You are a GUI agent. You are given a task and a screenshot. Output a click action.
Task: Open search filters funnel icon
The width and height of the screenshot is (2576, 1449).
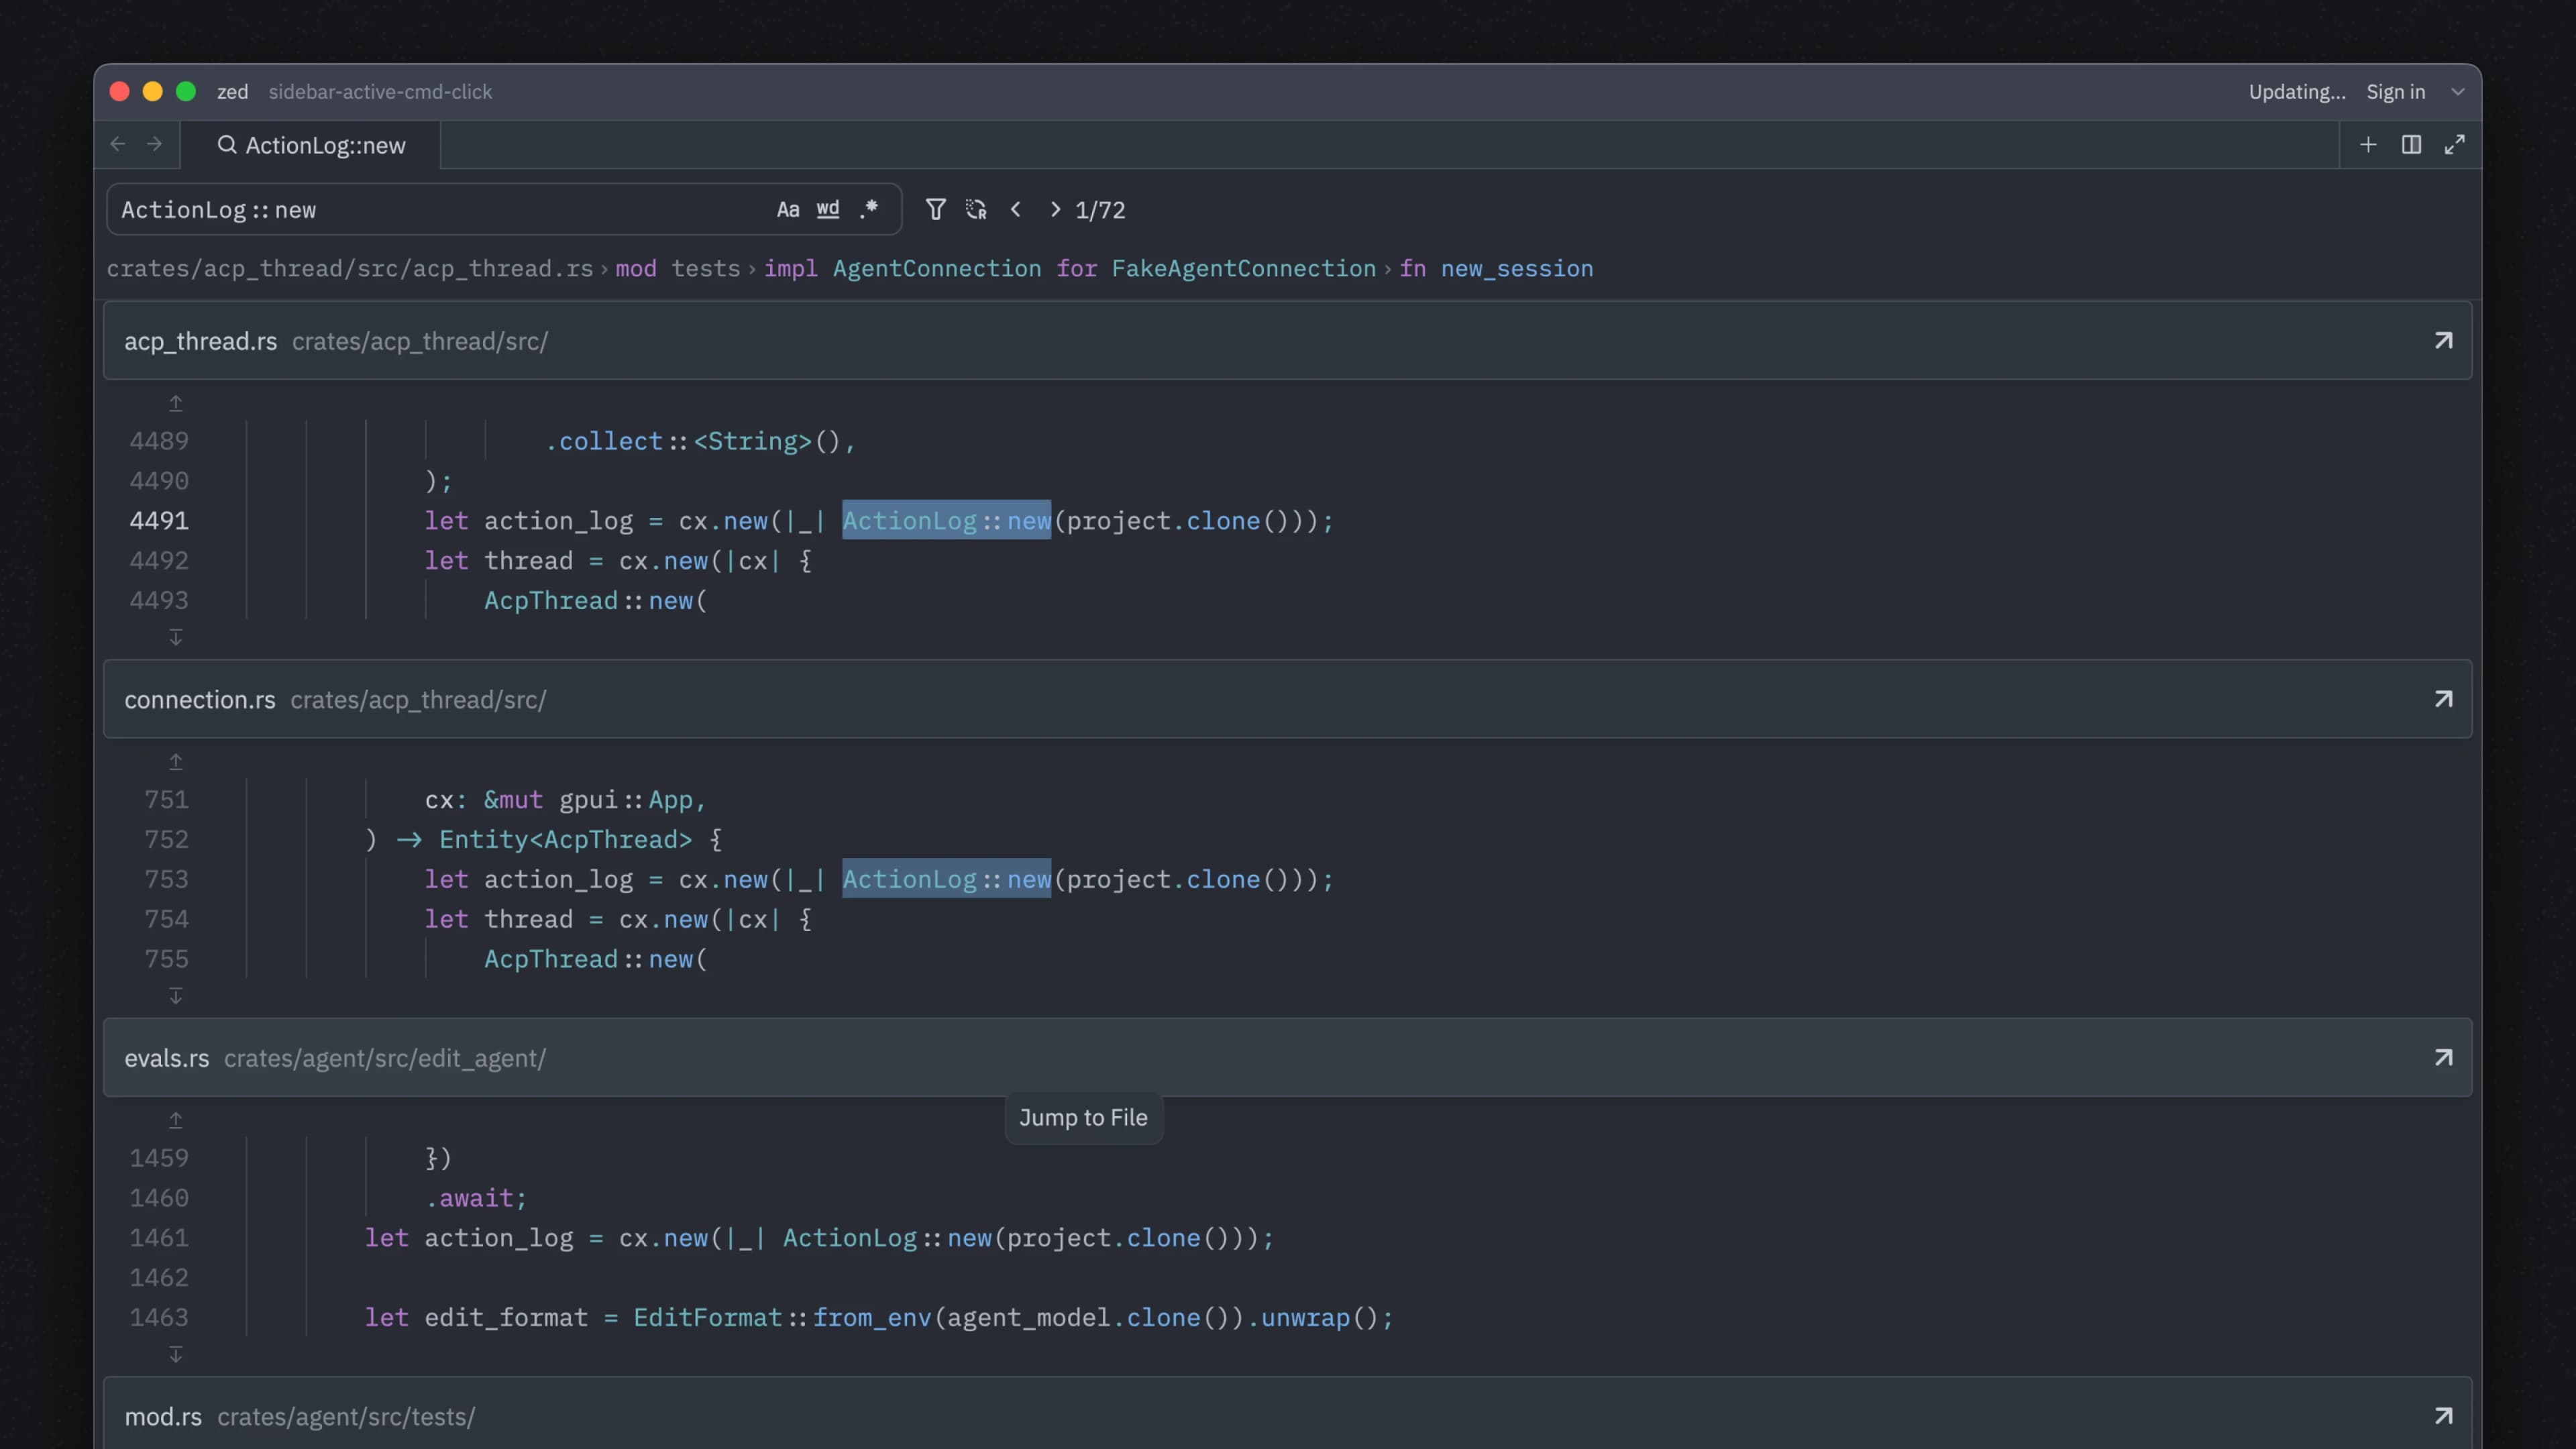(935, 209)
